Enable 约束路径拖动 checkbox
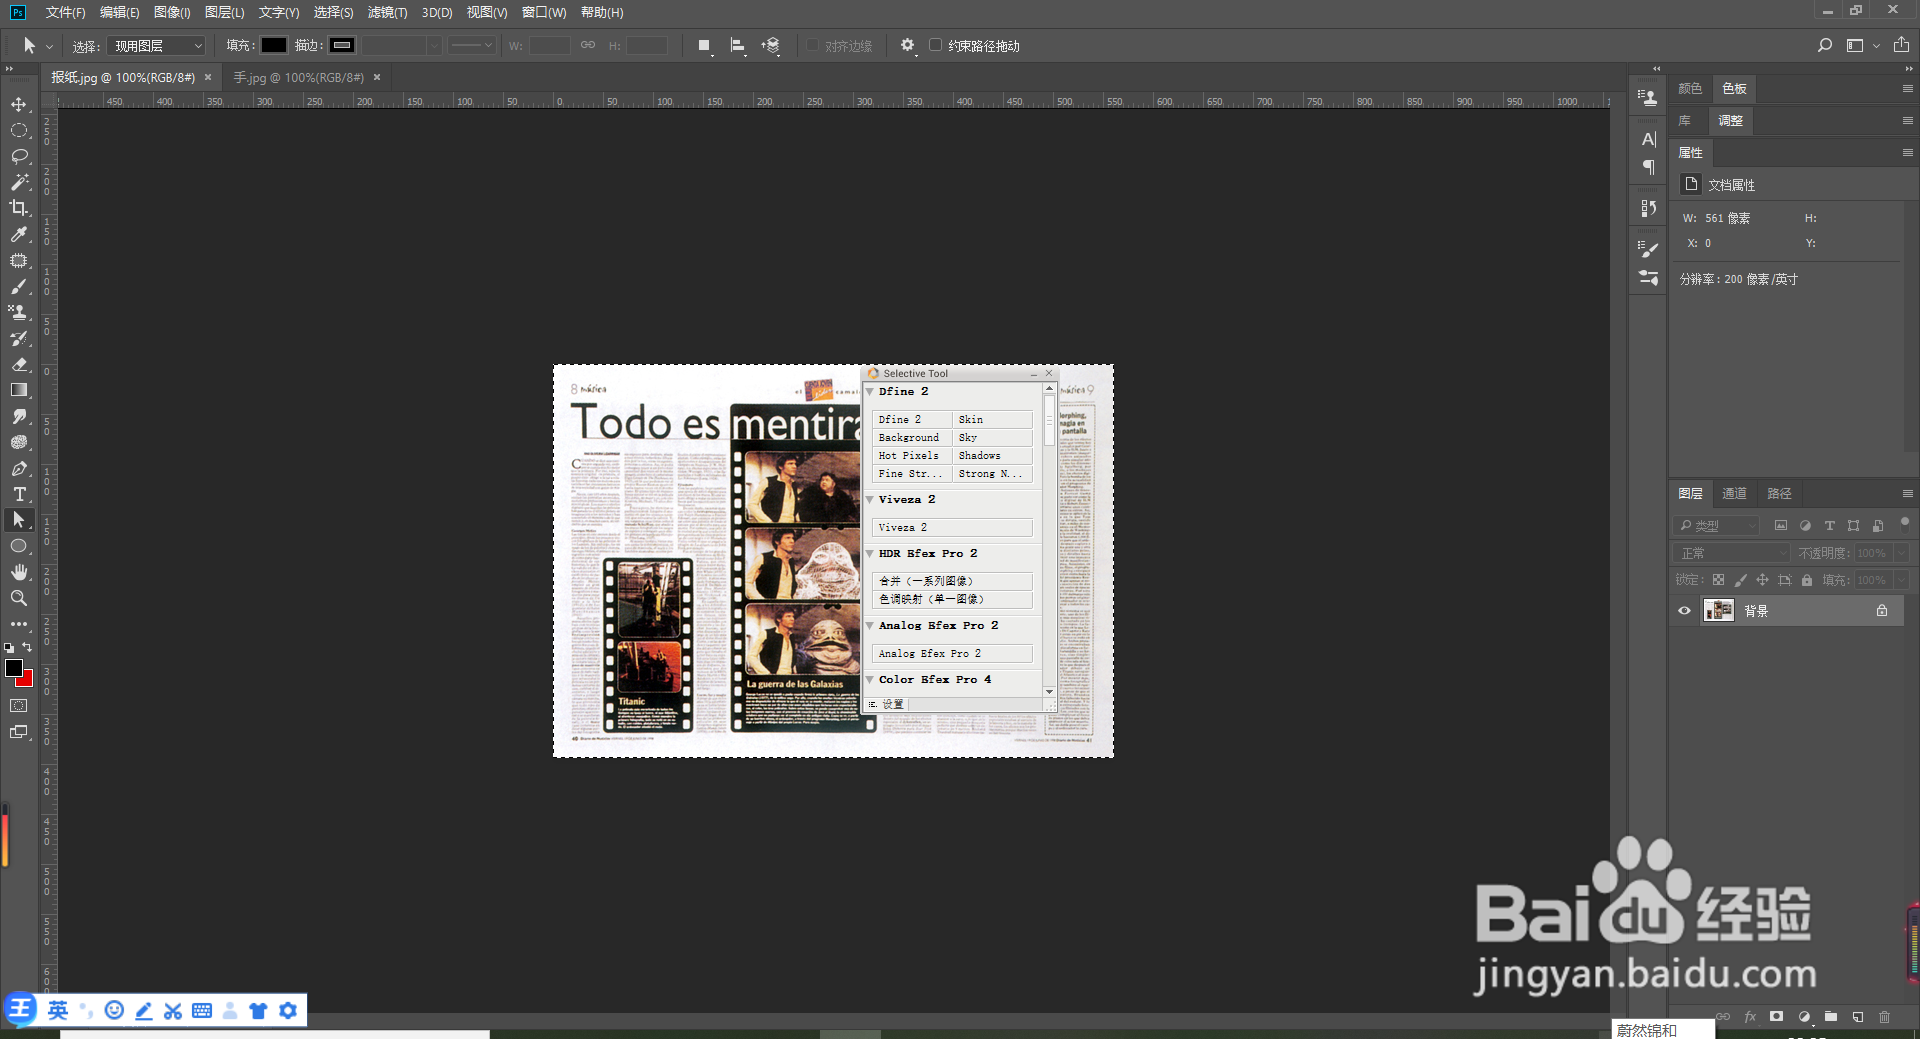This screenshot has height=1039, width=1920. pos(935,45)
